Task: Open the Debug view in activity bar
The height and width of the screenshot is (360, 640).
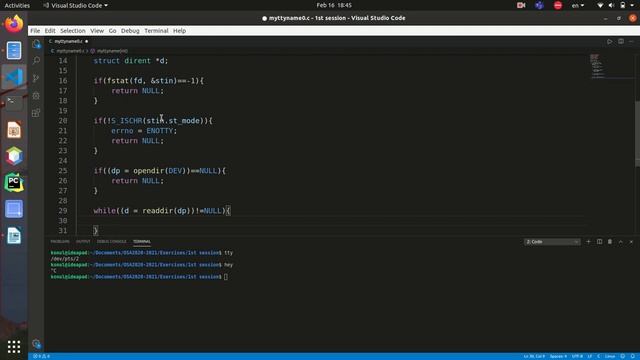Action: pos(36,96)
